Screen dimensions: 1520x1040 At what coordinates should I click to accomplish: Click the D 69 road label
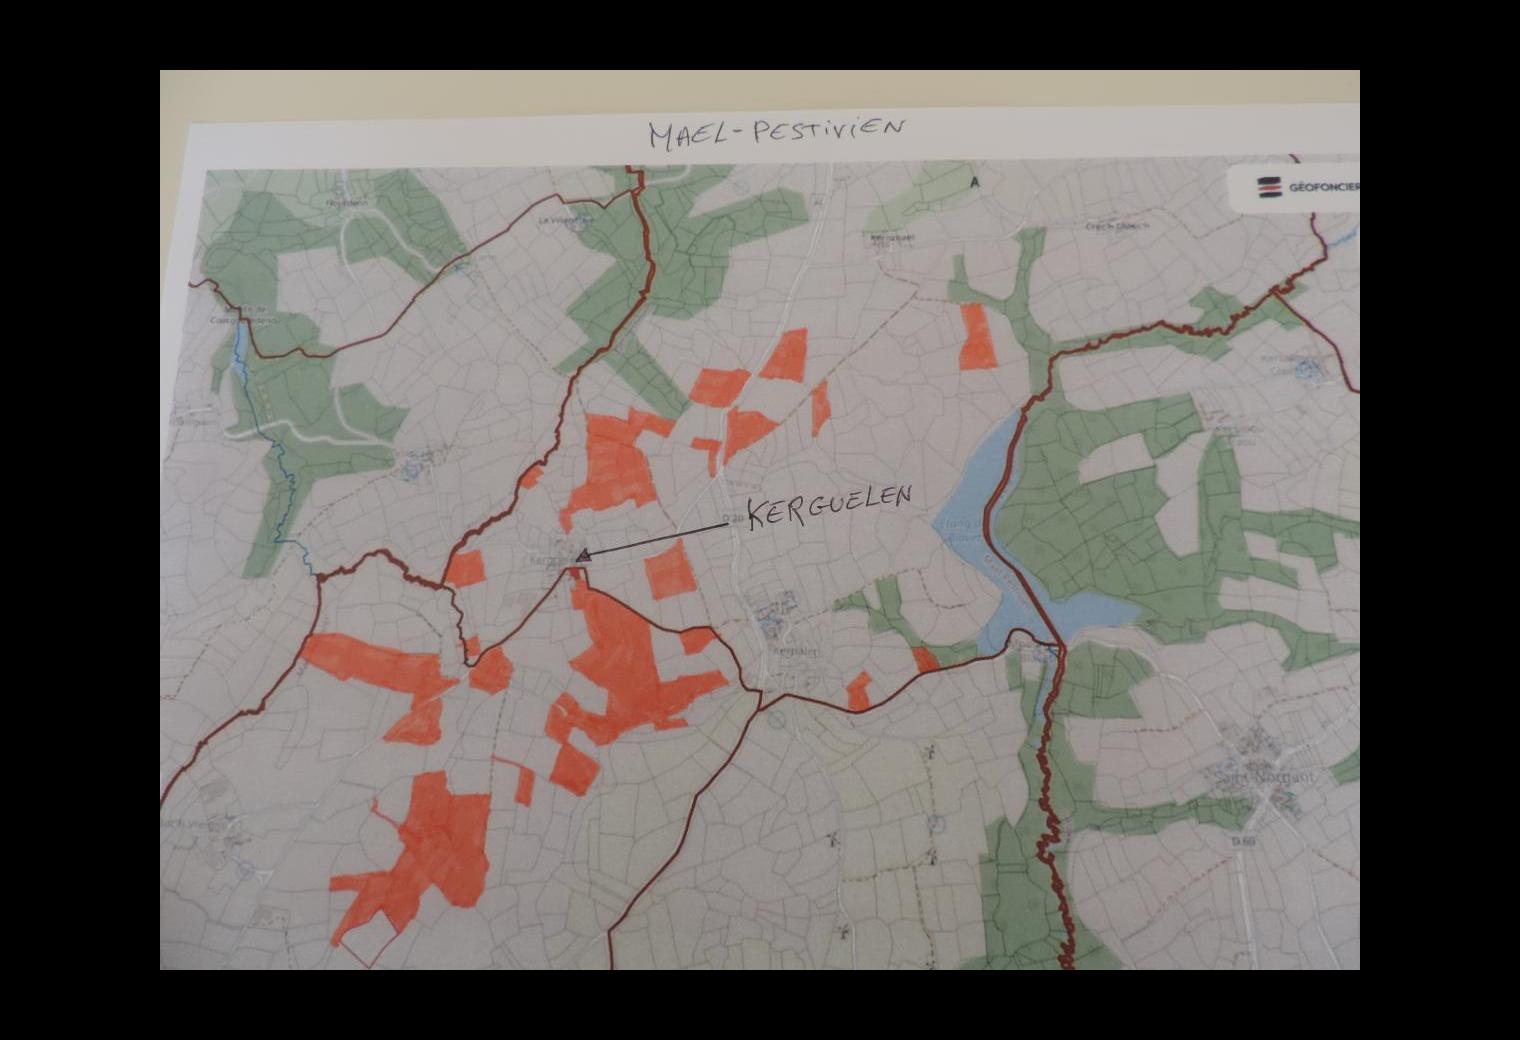coord(1243,842)
